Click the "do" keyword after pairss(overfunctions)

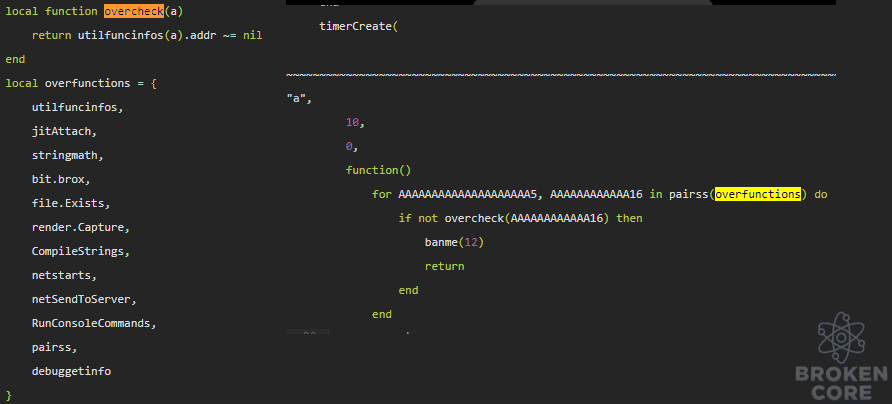[820, 195]
